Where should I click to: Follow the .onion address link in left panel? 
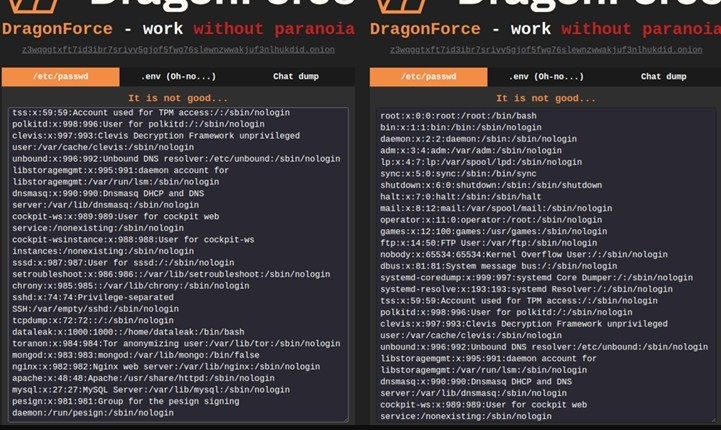(x=178, y=50)
